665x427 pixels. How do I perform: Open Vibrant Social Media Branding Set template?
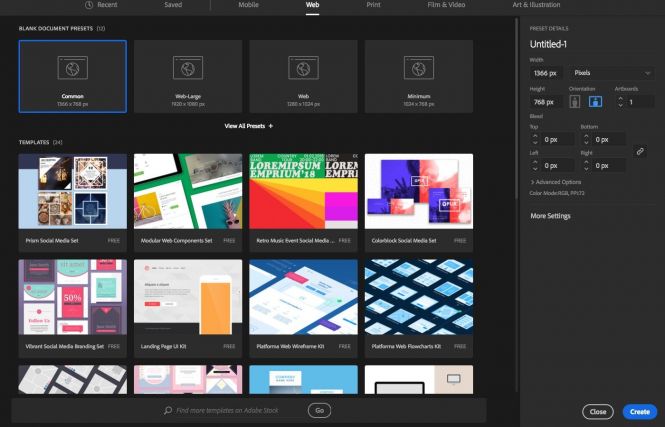pyautogui.click(x=73, y=308)
